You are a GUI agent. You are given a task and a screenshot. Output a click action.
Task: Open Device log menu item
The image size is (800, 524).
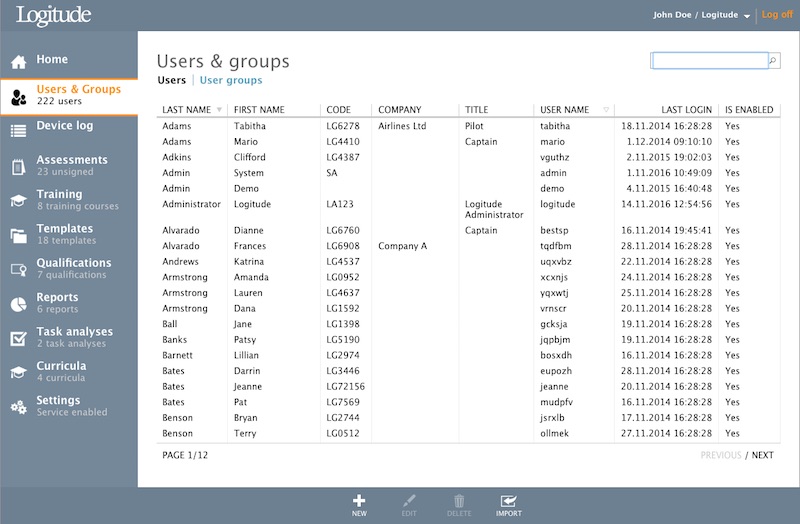pos(65,126)
